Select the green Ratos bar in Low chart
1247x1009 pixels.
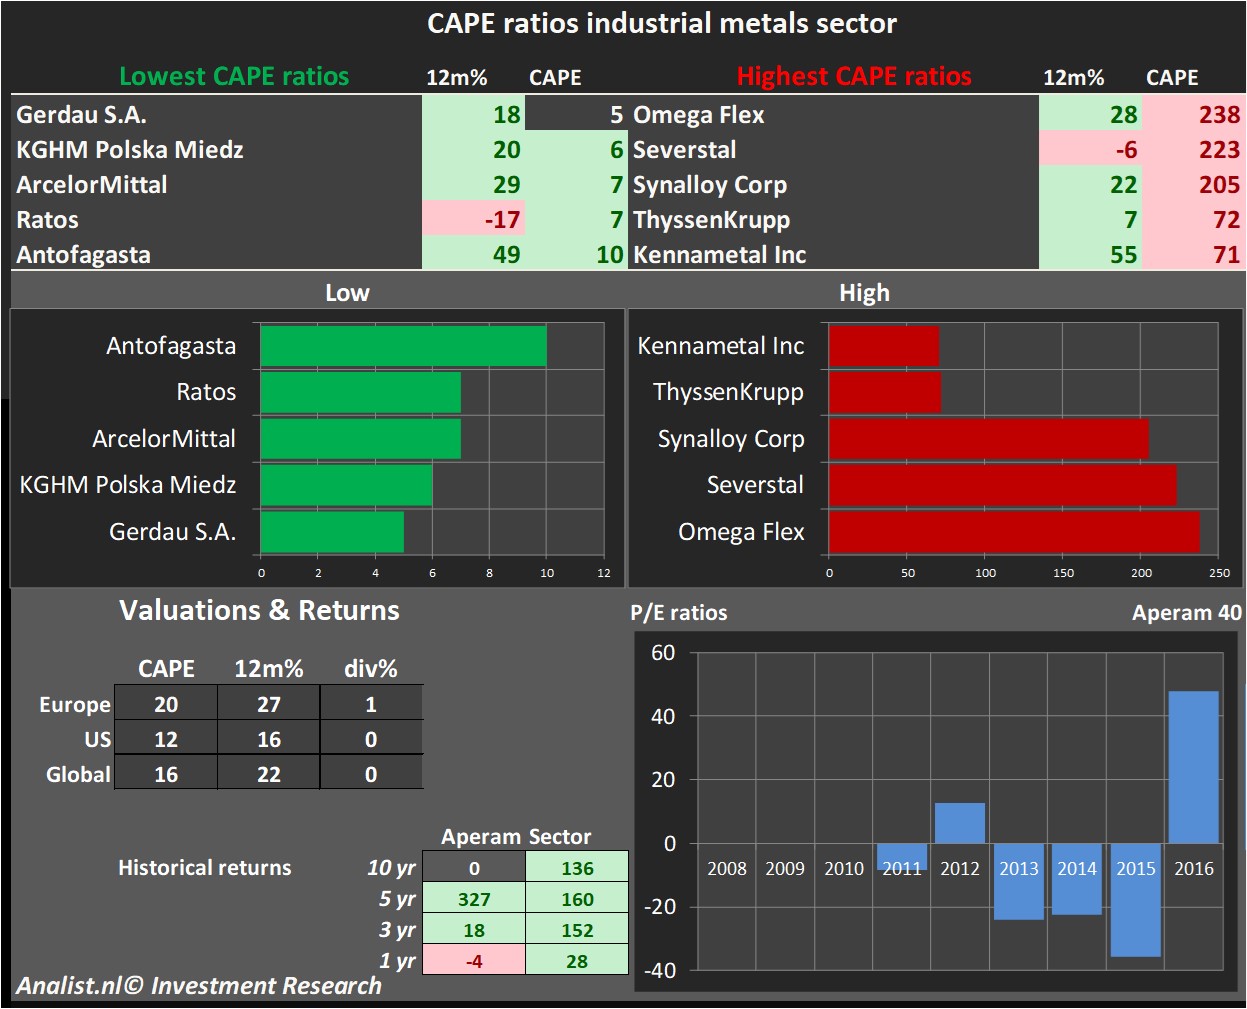tap(361, 392)
